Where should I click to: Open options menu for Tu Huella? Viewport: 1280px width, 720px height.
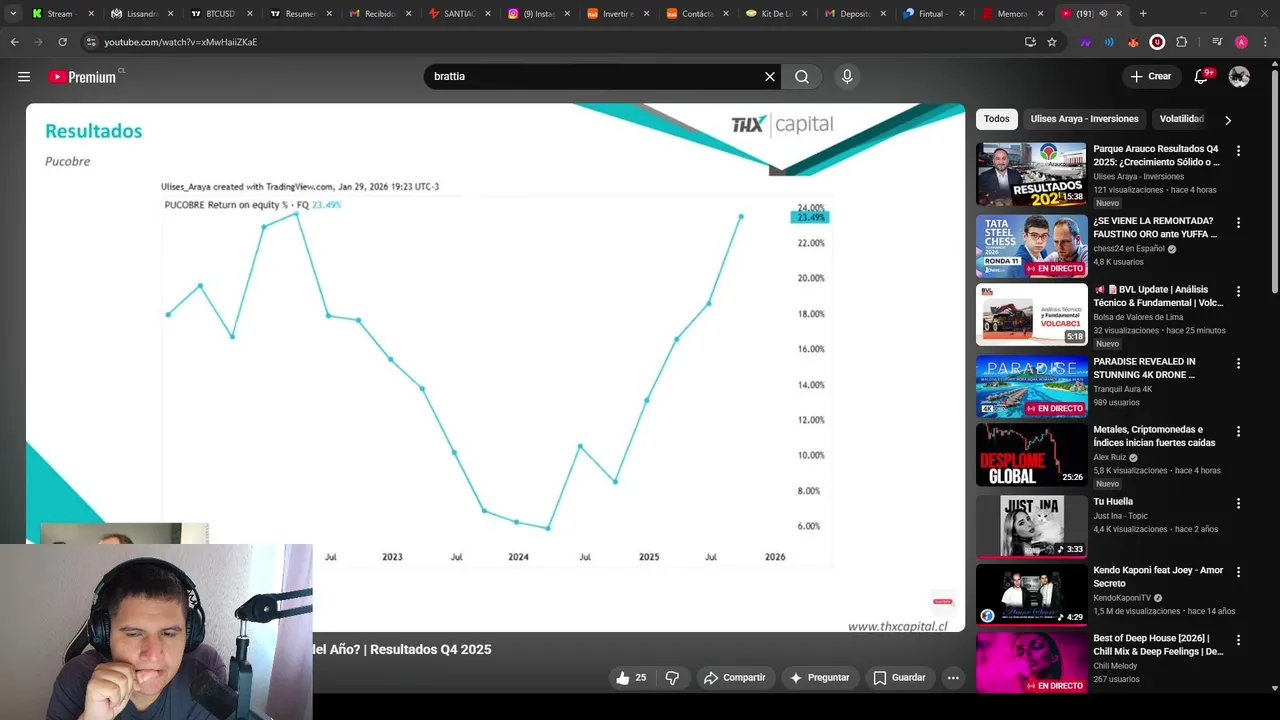1238,504
